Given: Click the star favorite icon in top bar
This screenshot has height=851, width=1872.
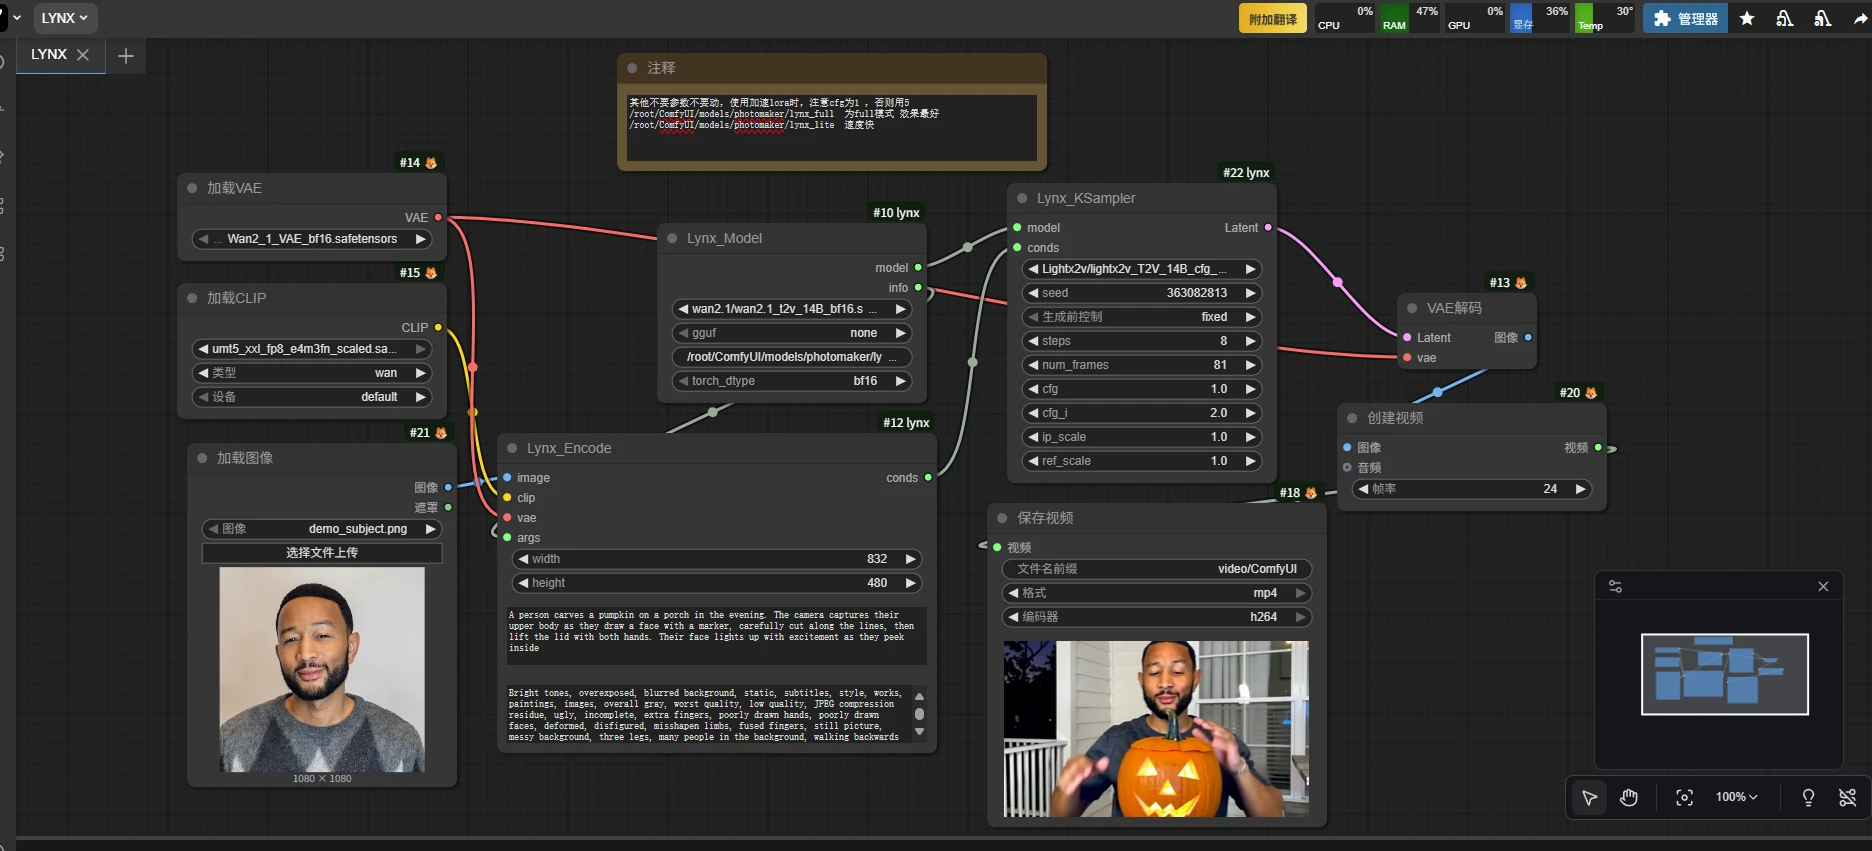Looking at the screenshot, I should point(1747,18).
